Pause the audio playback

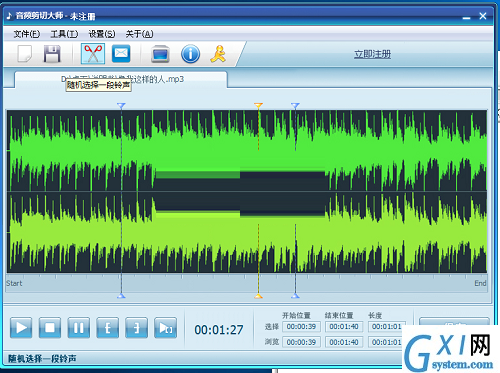click(x=79, y=328)
